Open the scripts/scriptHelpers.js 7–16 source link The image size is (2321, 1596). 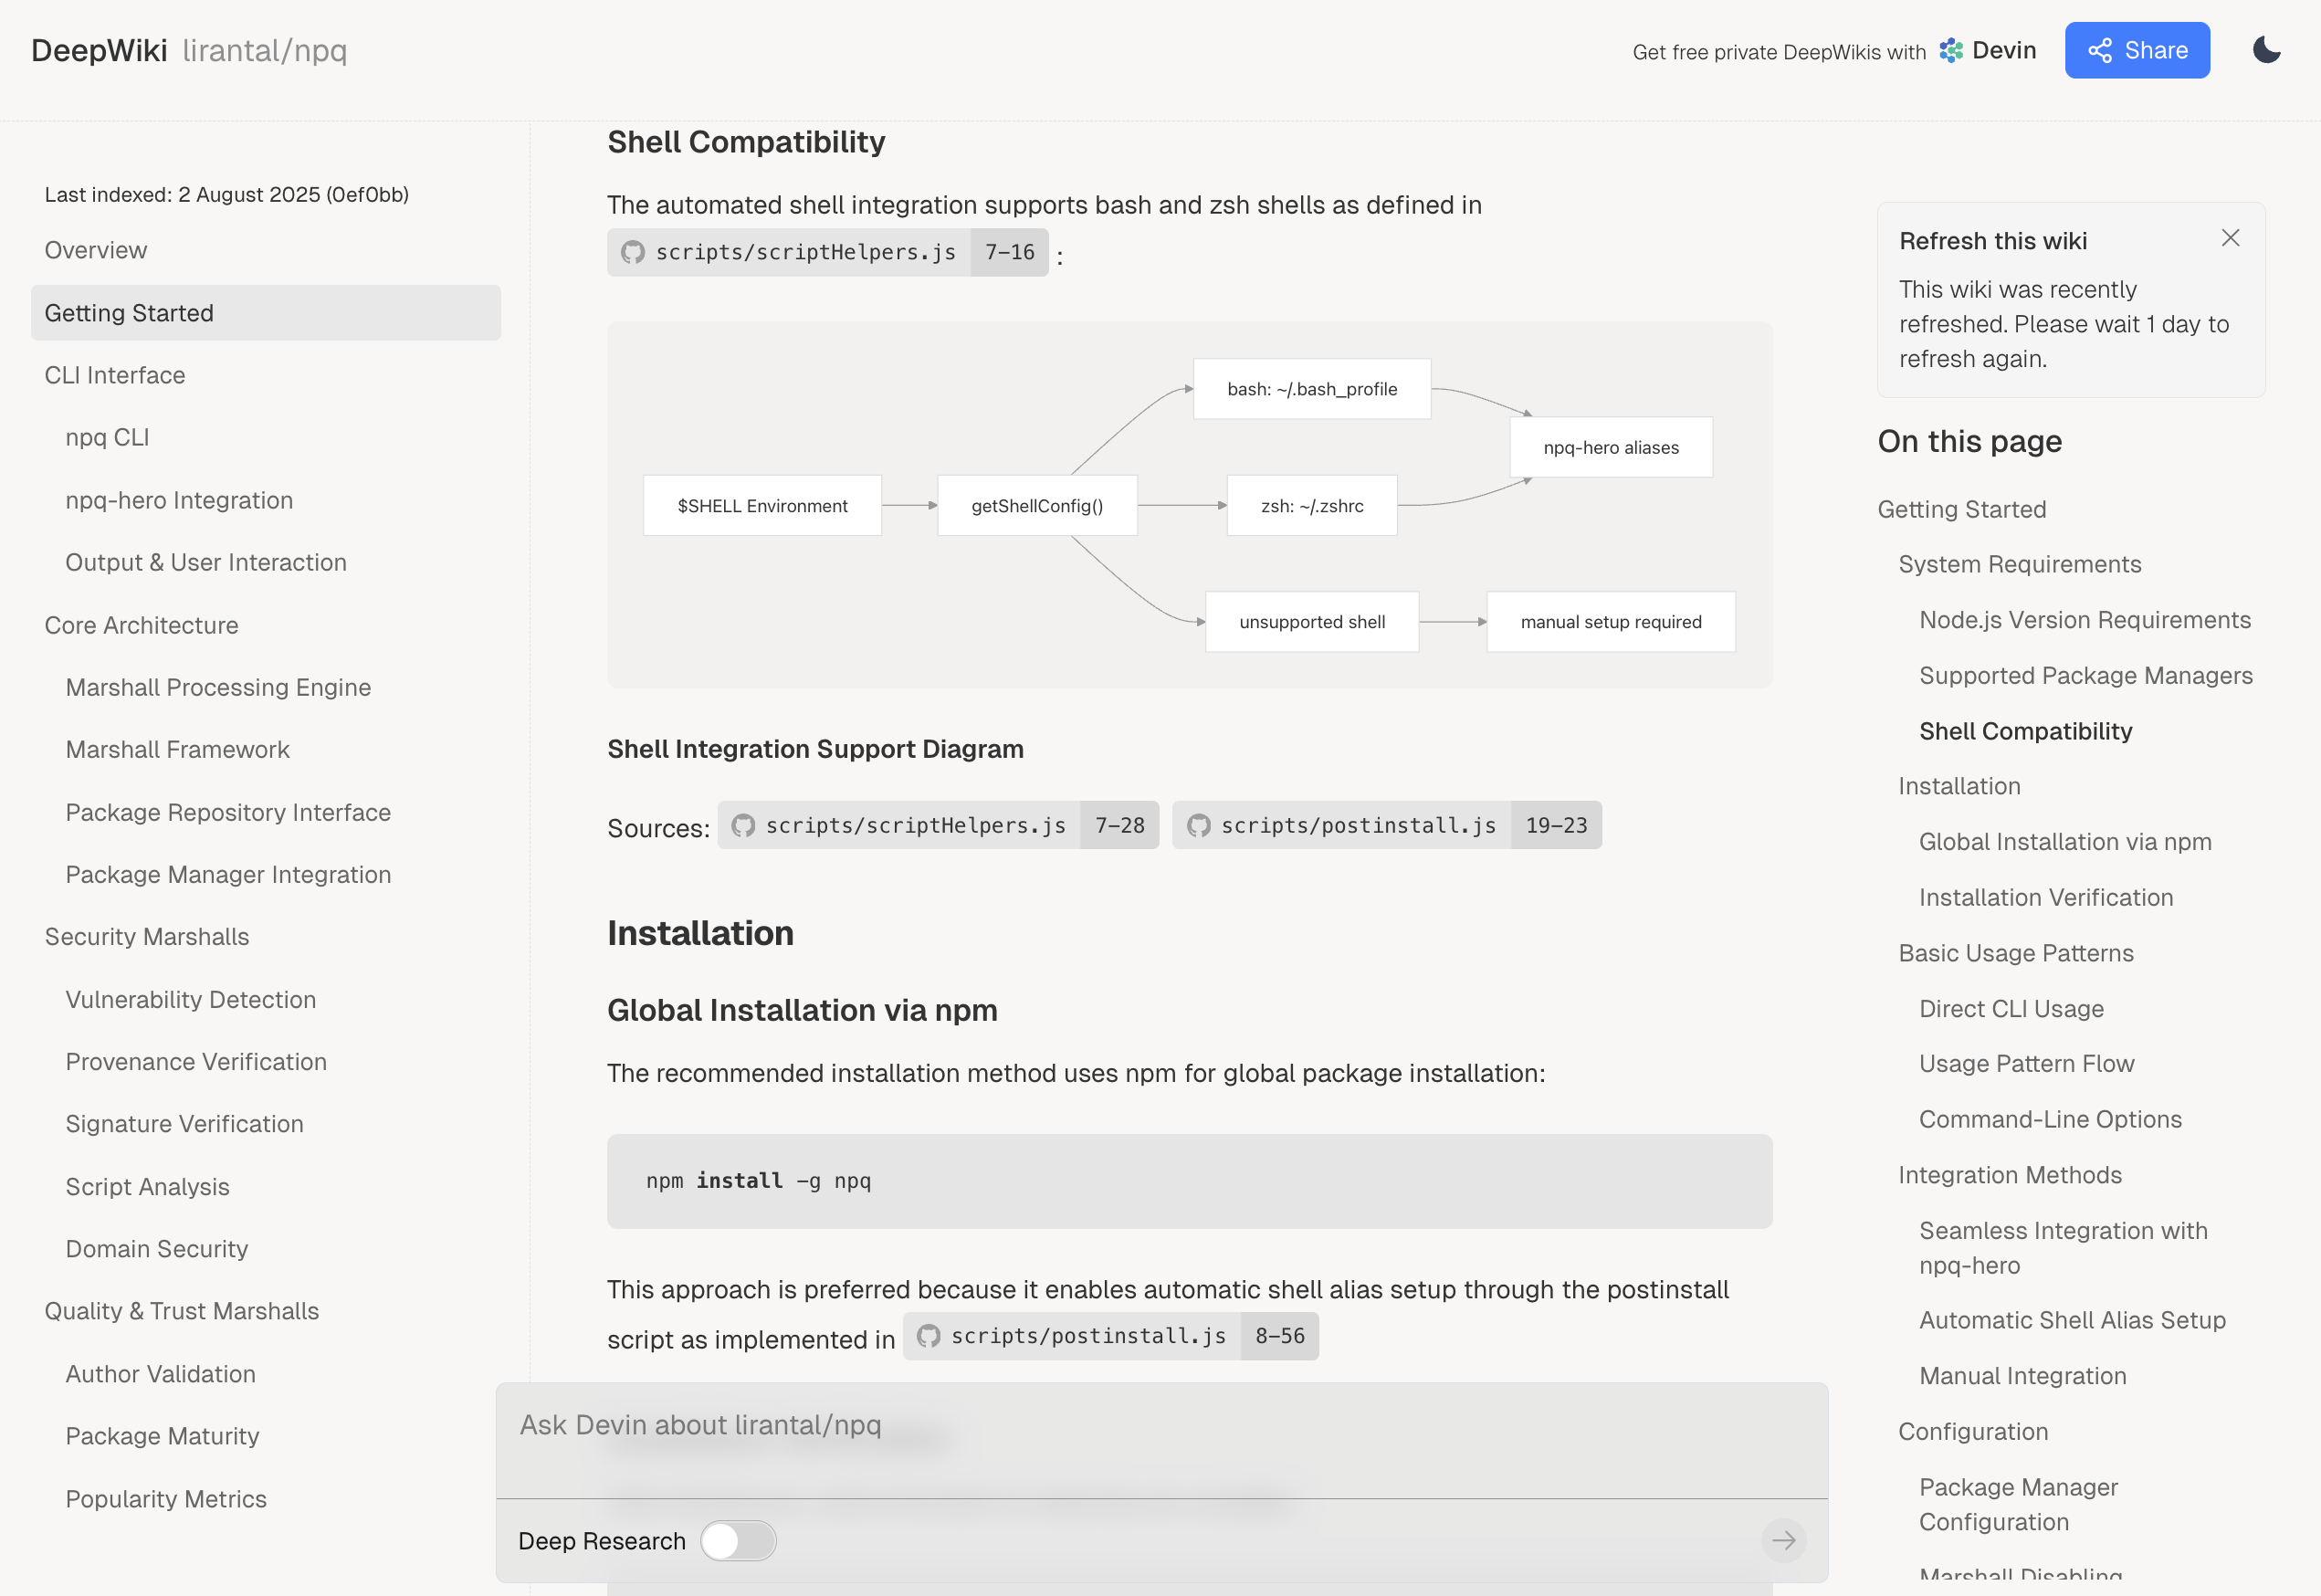coord(827,252)
